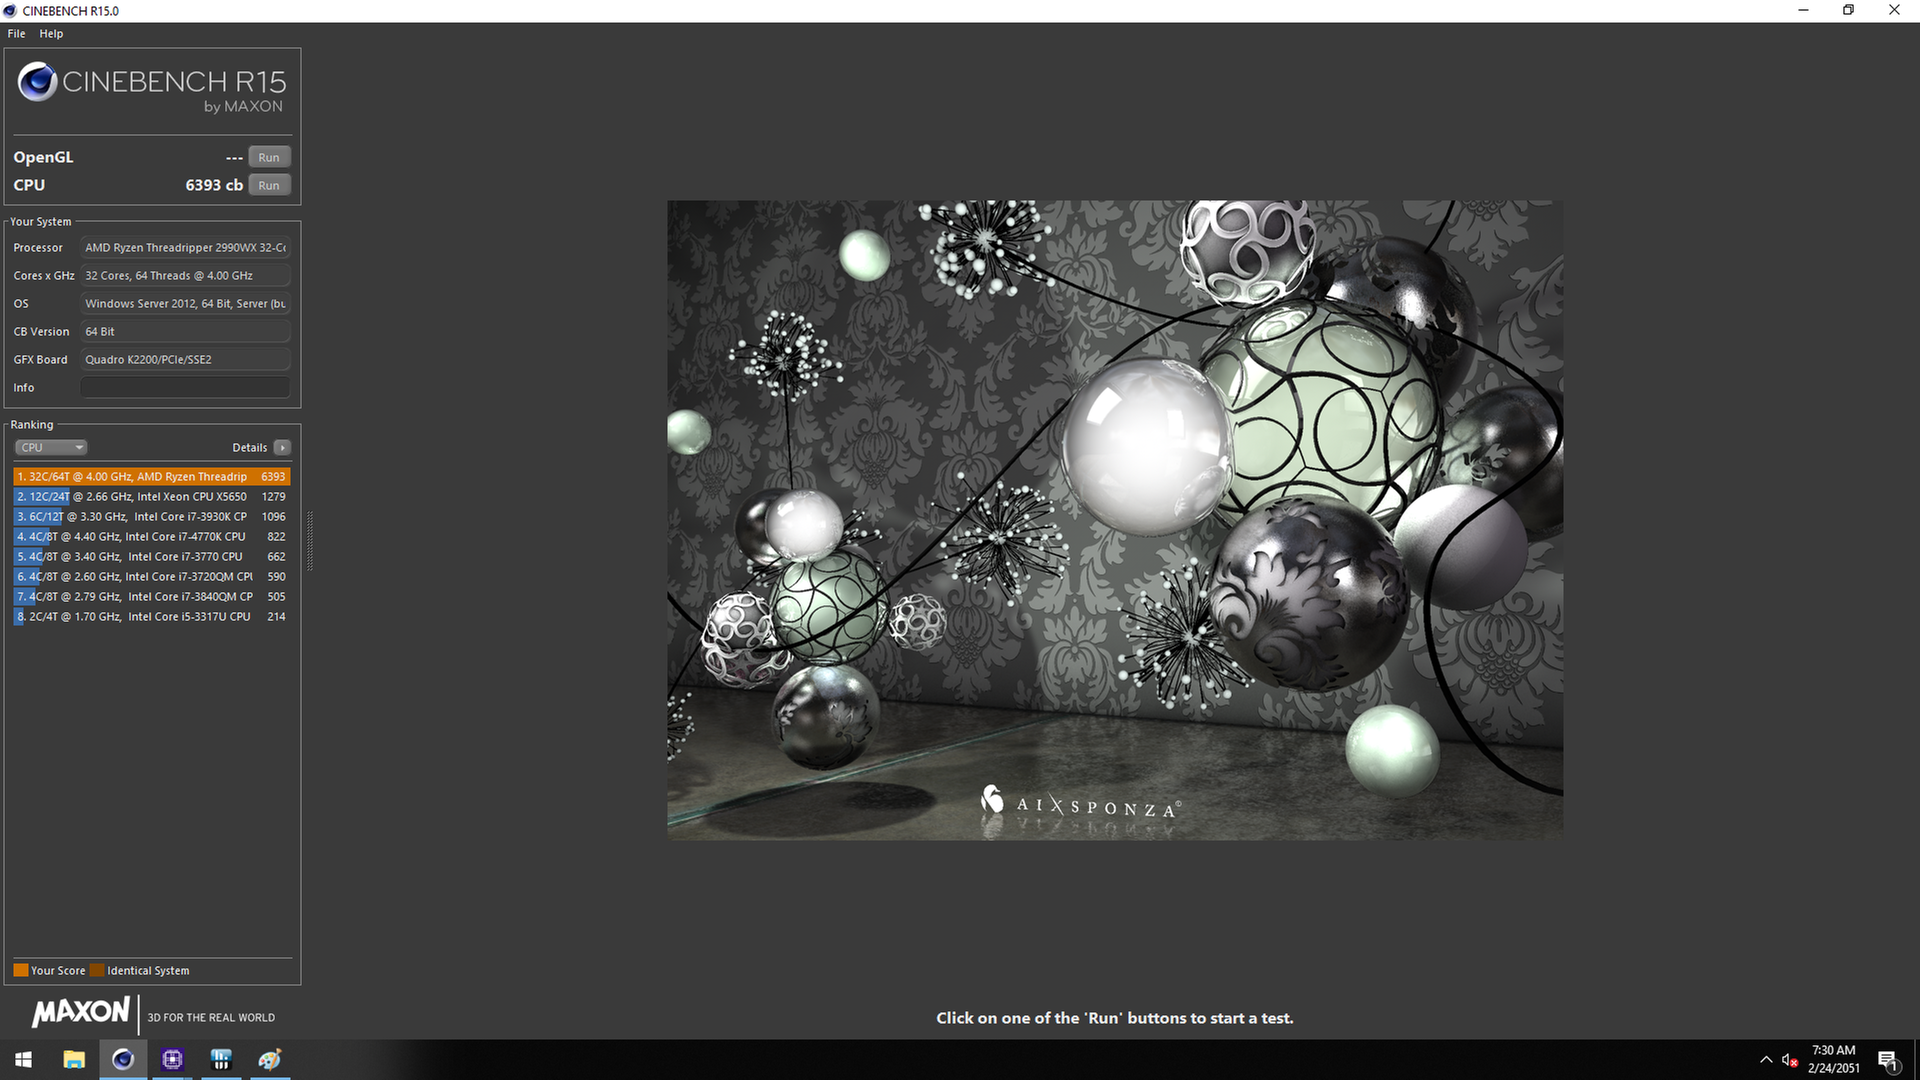Viewport: 1920px width, 1080px height.
Task: Select the Core i7-3840QM ranking row
Action: 152,596
